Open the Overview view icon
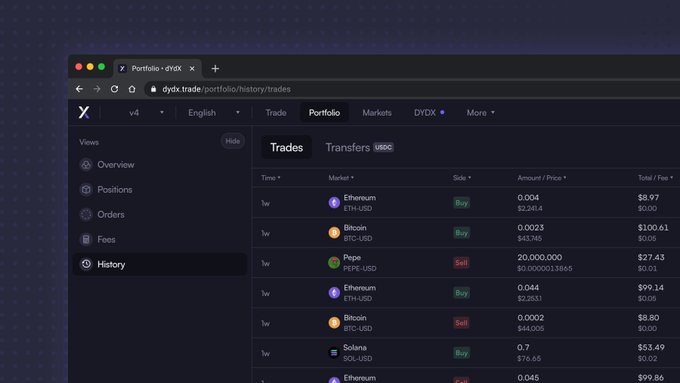 click(86, 165)
